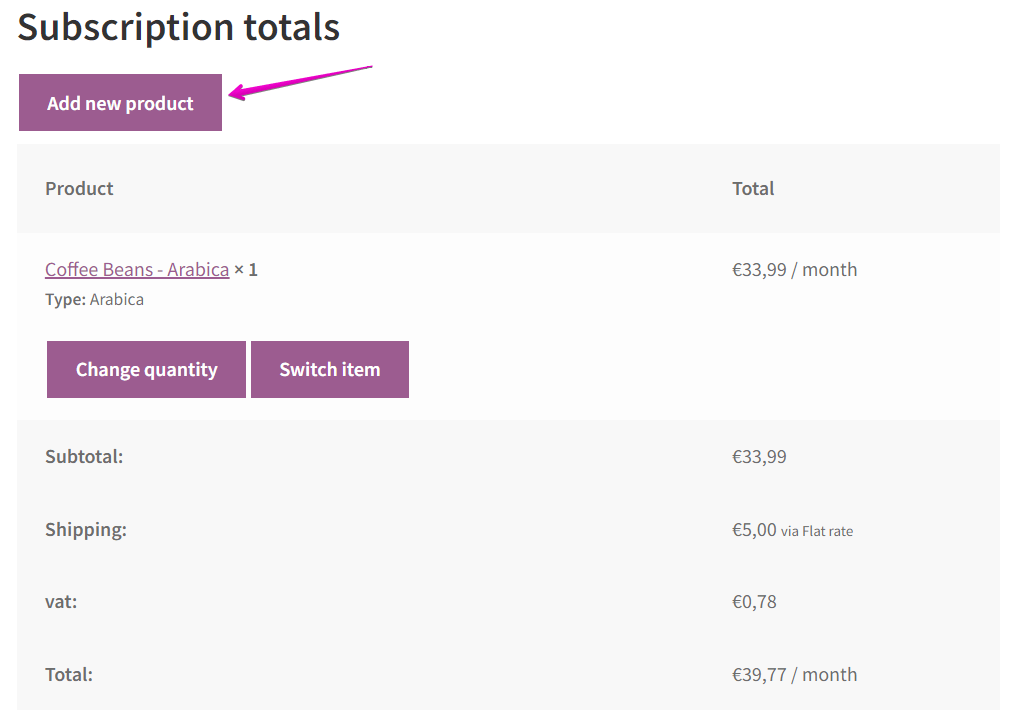Screen dimensions: 1013x726
Task: Click the Subscription totals heading
Action: 178,27
